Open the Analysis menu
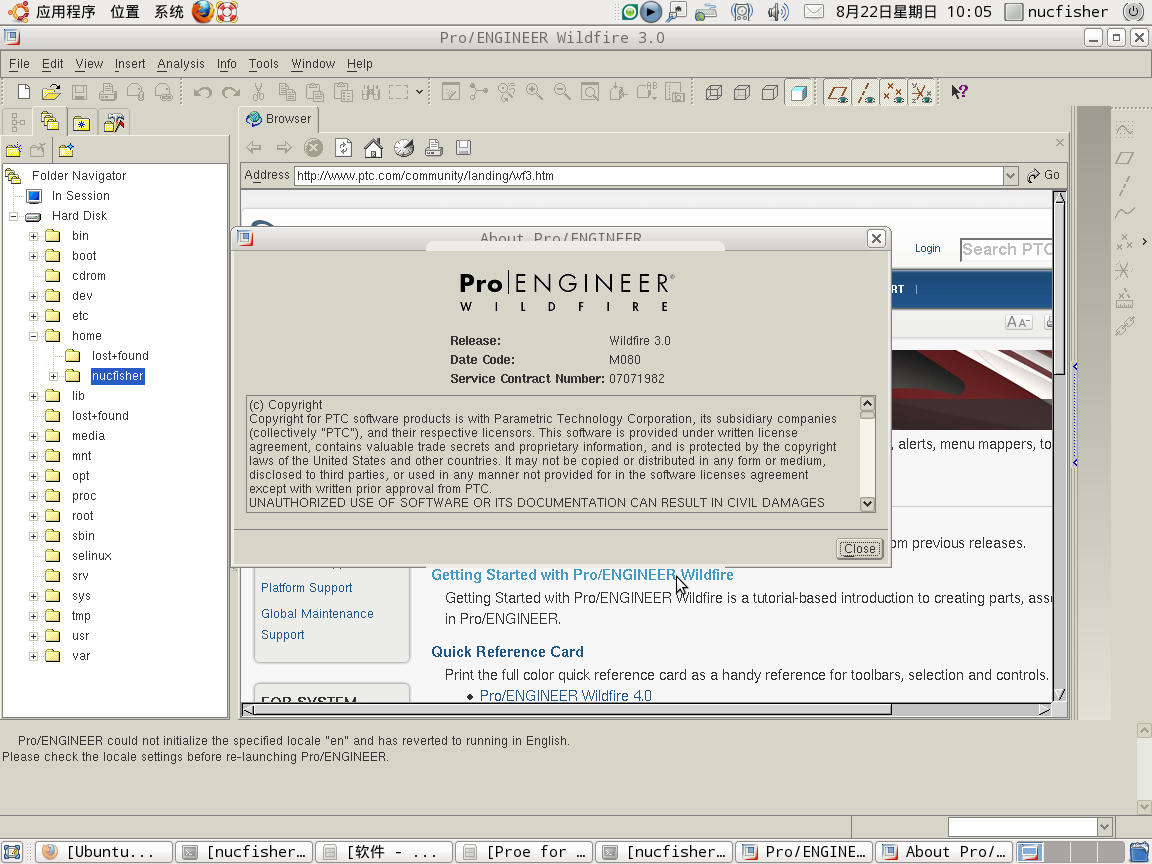1152x864 pixels. [x=181, y=64]
